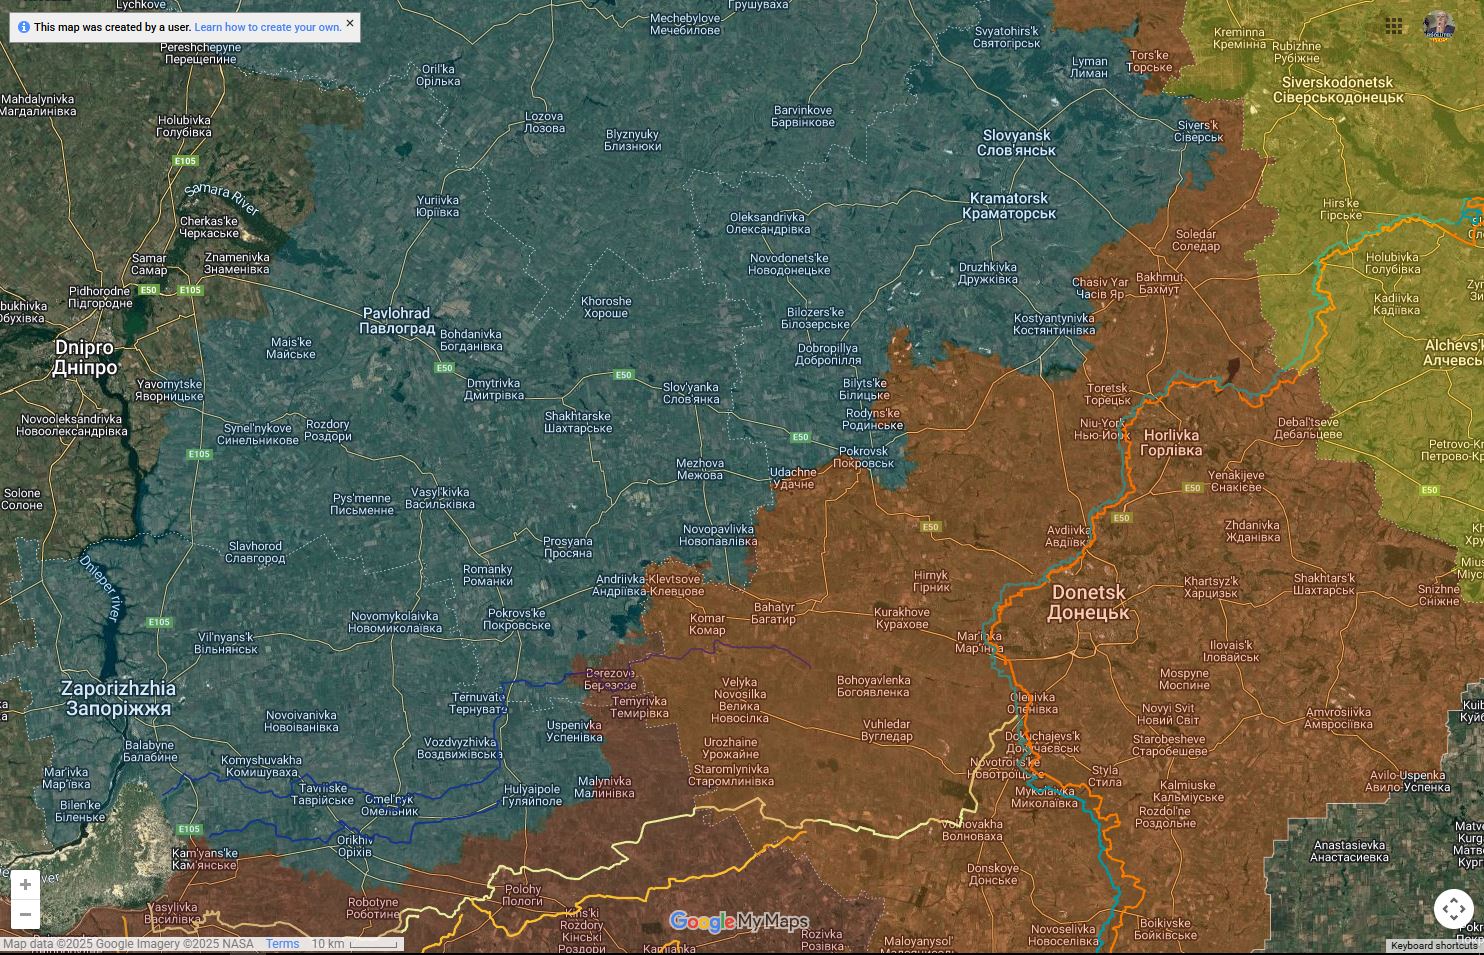Select the Polohy town label
This screenshot has height=955, width=1484.
click(523, 895)
